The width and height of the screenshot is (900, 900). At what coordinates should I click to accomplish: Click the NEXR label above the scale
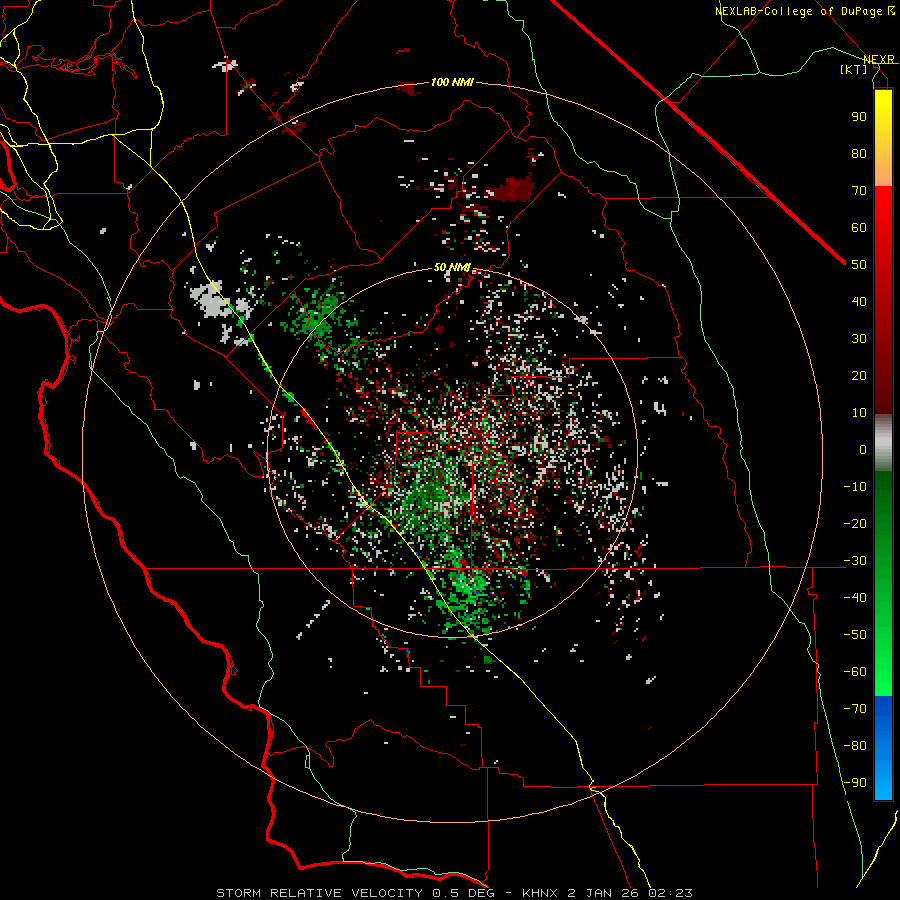click(879, 59)
